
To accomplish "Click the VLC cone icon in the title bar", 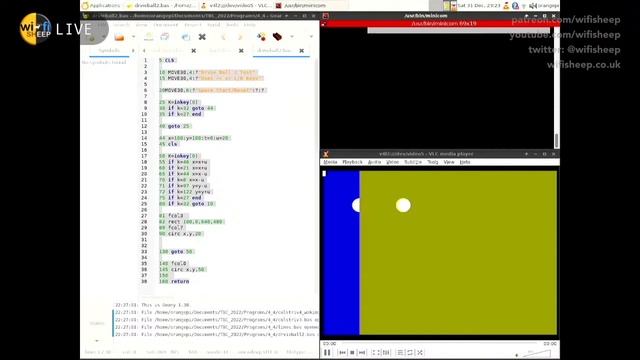I will pyautogui.click(x=326, y=154).
